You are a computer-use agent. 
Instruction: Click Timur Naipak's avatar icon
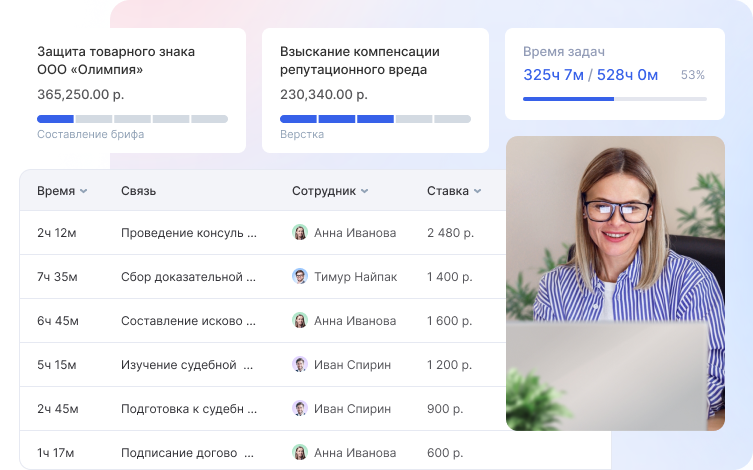300,277
